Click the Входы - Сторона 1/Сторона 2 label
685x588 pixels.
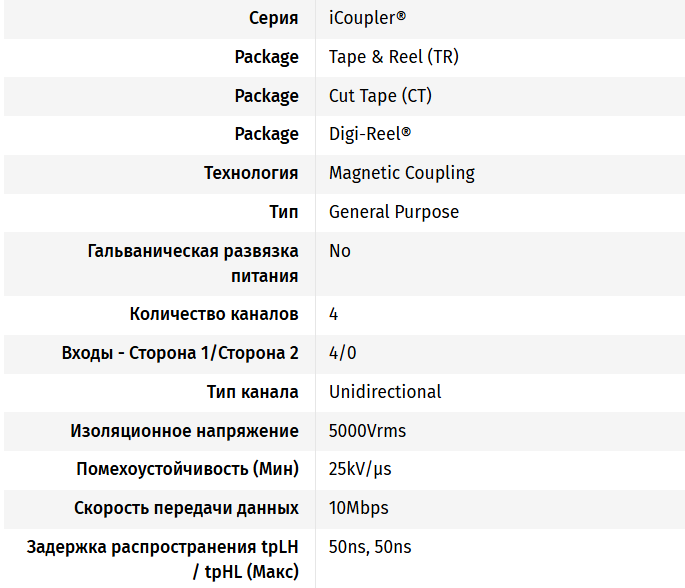[180, 353]
